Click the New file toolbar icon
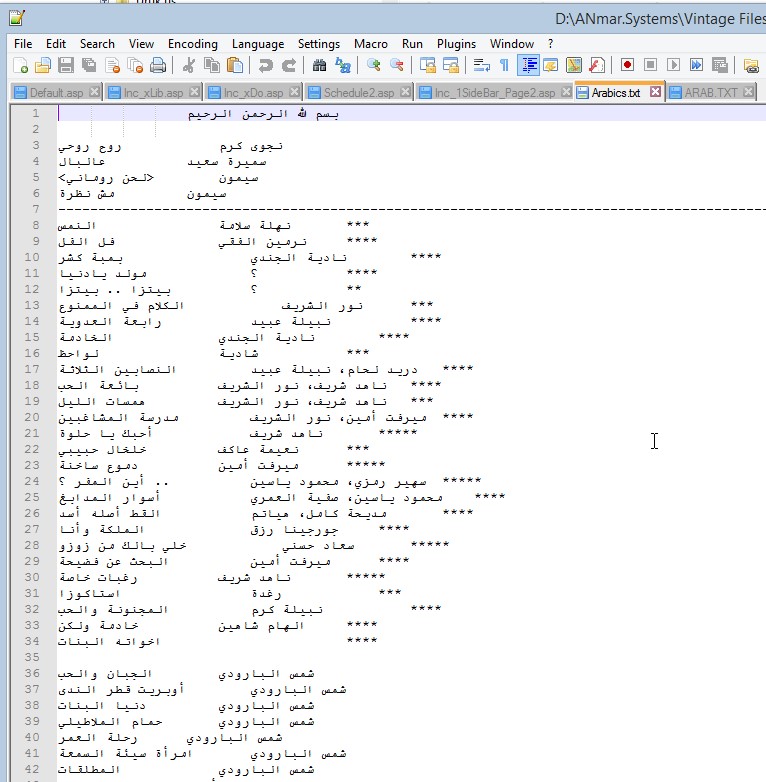Image resolution: width=766 pixels, height=782 pixels. click(21, 66)
